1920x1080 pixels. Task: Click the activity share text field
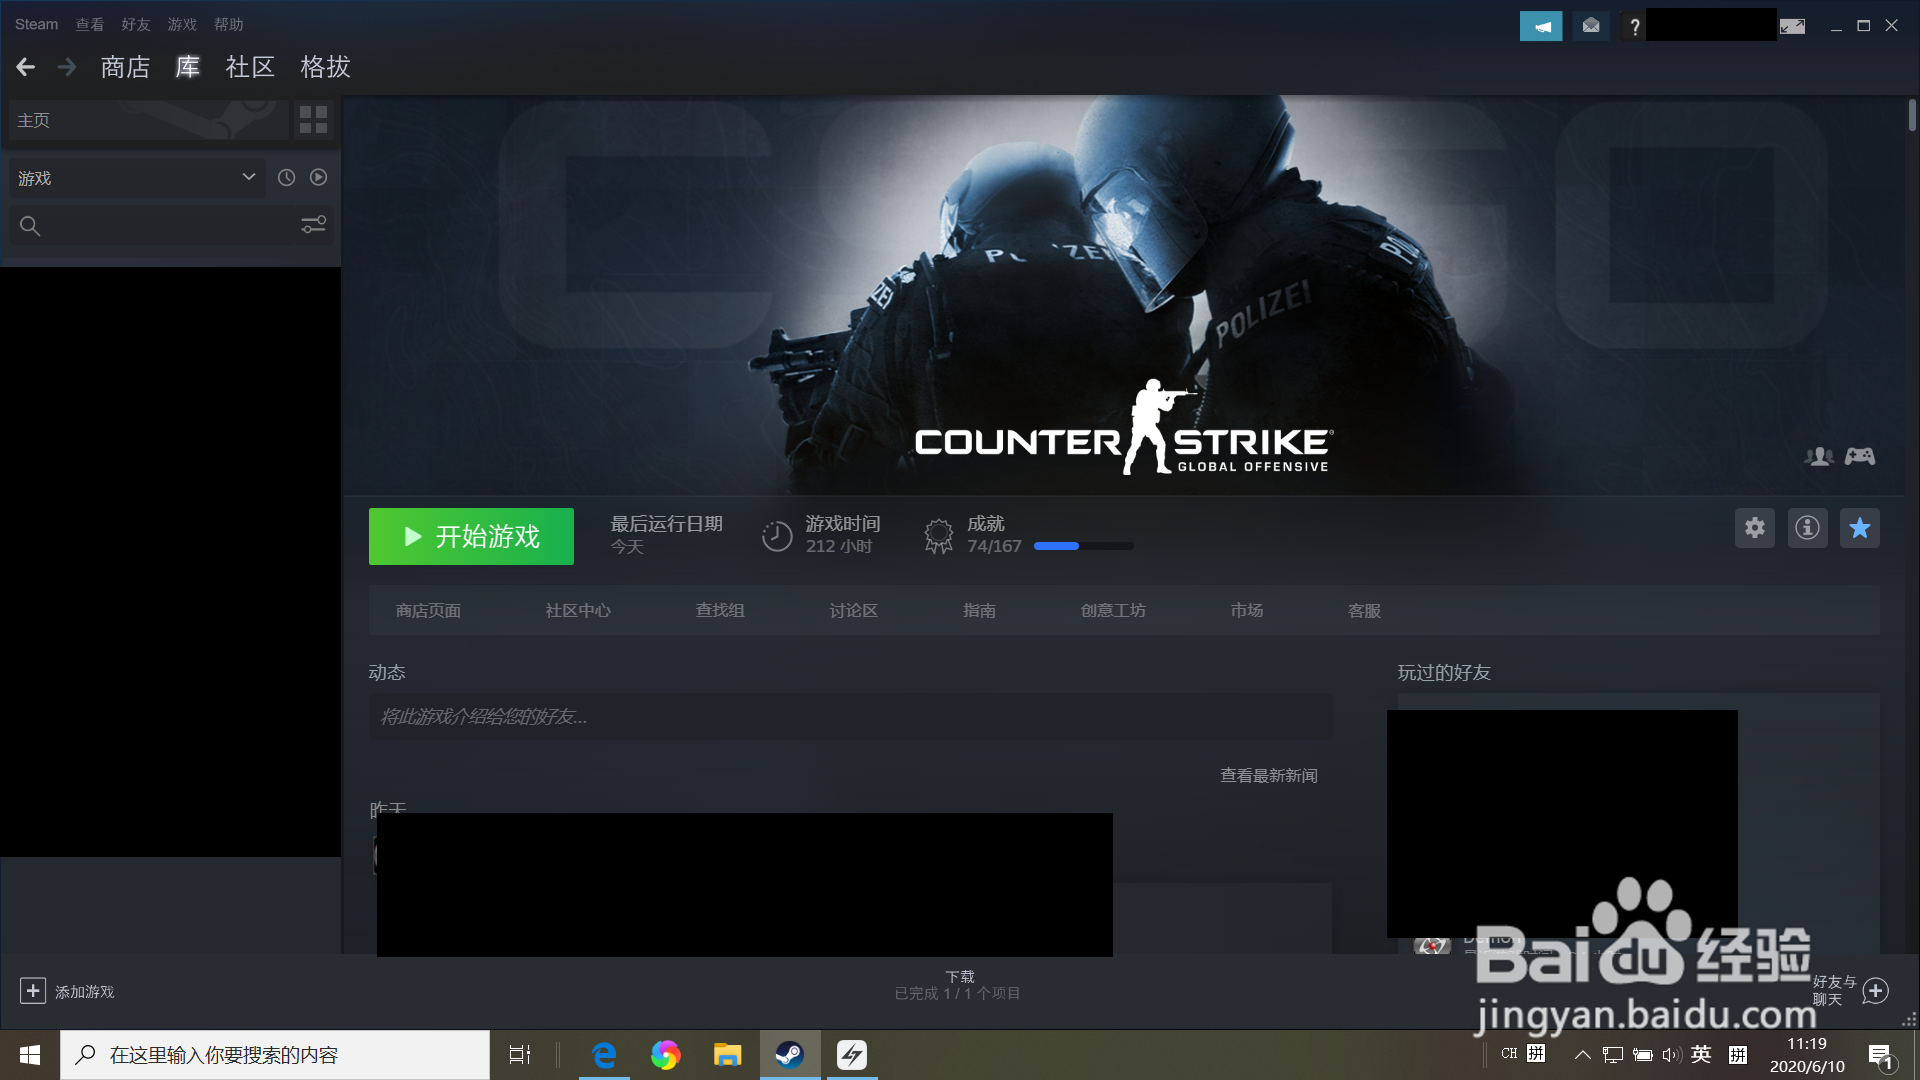(x=850, y=717)
